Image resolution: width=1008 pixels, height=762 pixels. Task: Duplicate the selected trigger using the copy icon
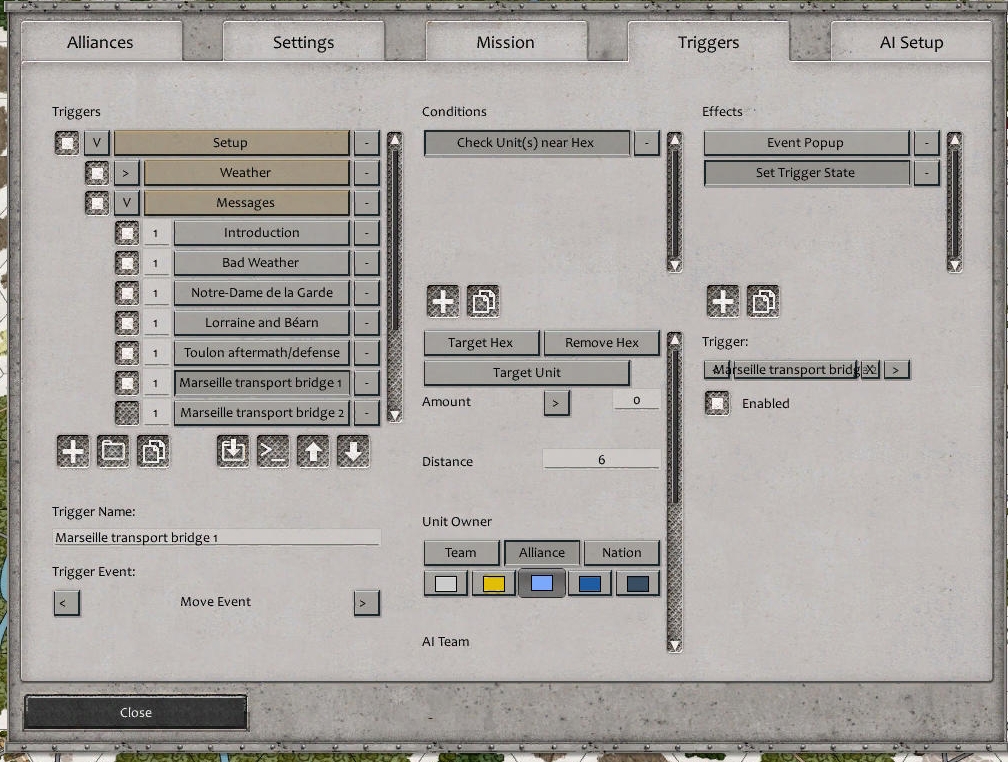(x=152, y=451)
